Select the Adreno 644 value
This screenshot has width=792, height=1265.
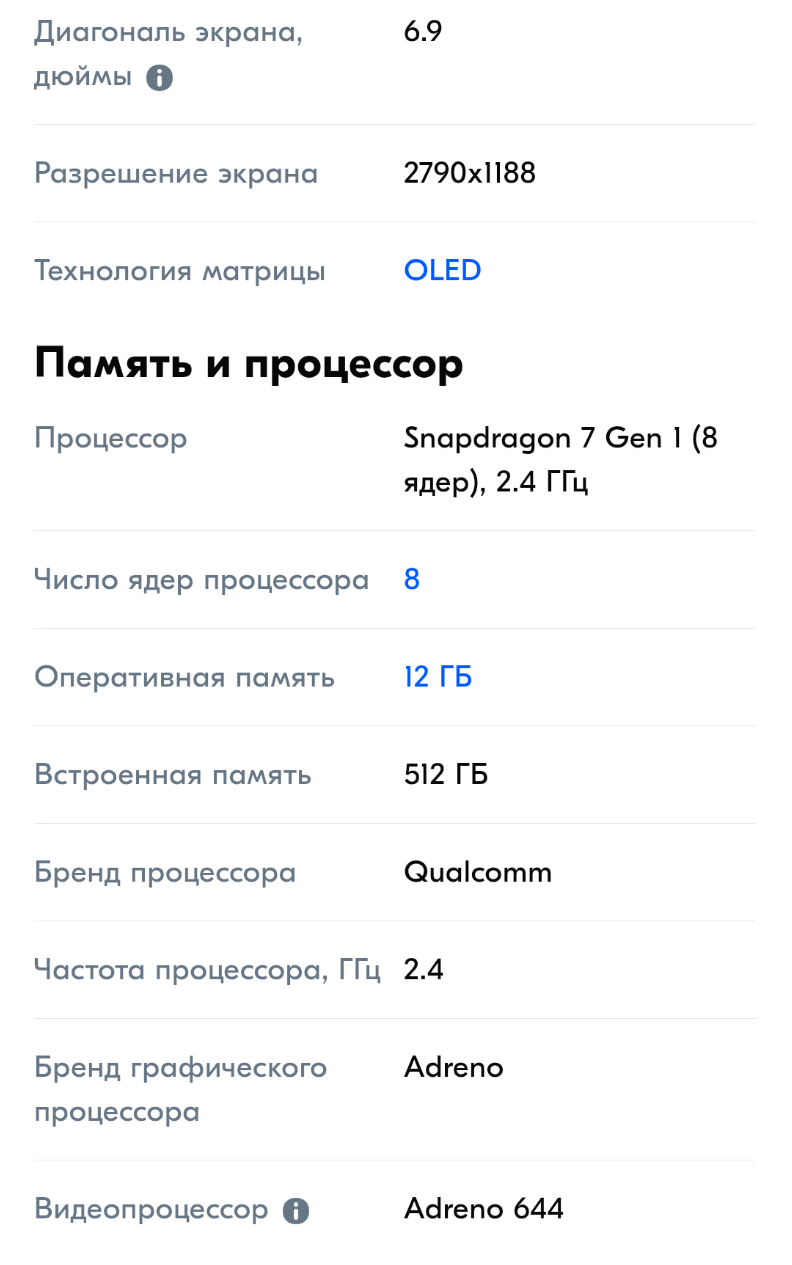[x=484, y=1209]
